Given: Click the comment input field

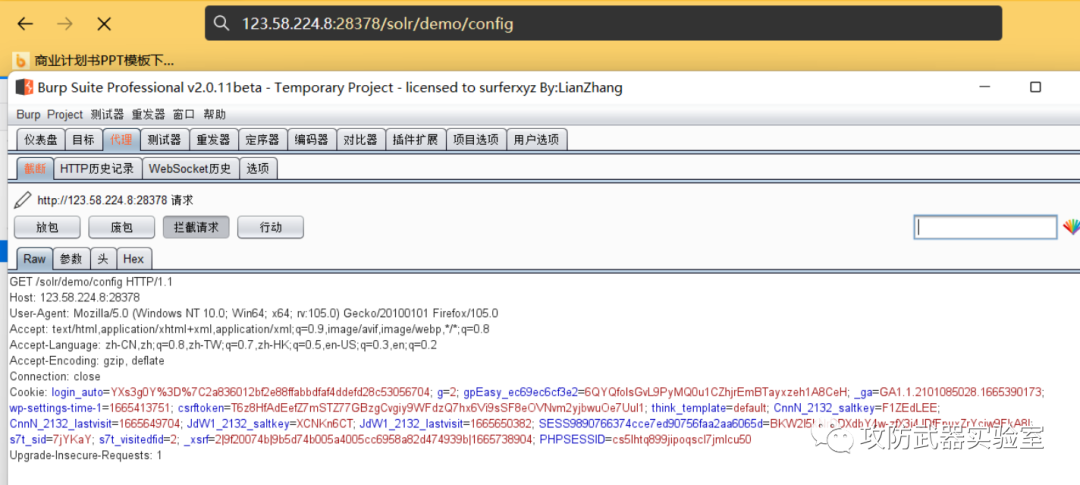Looking at the screenshot, I should coord(986,227).
